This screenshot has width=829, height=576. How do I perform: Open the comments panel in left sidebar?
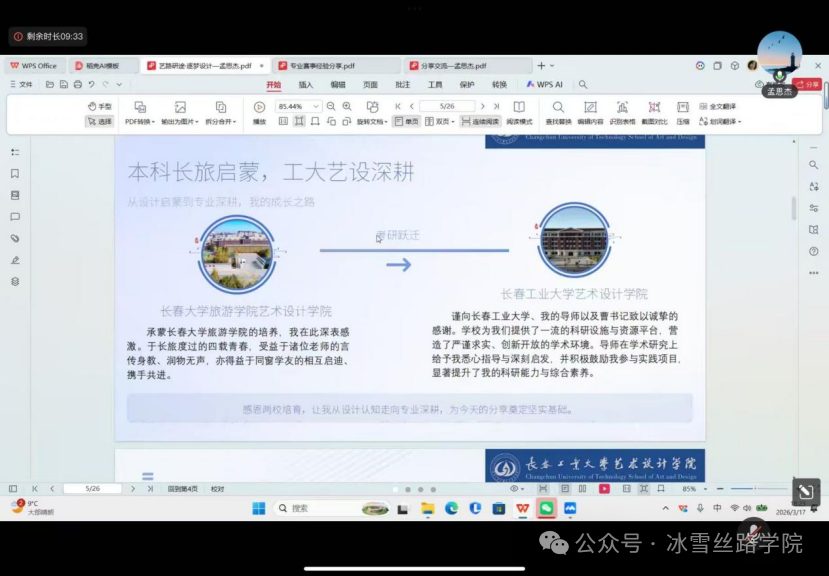pos(15,216)
